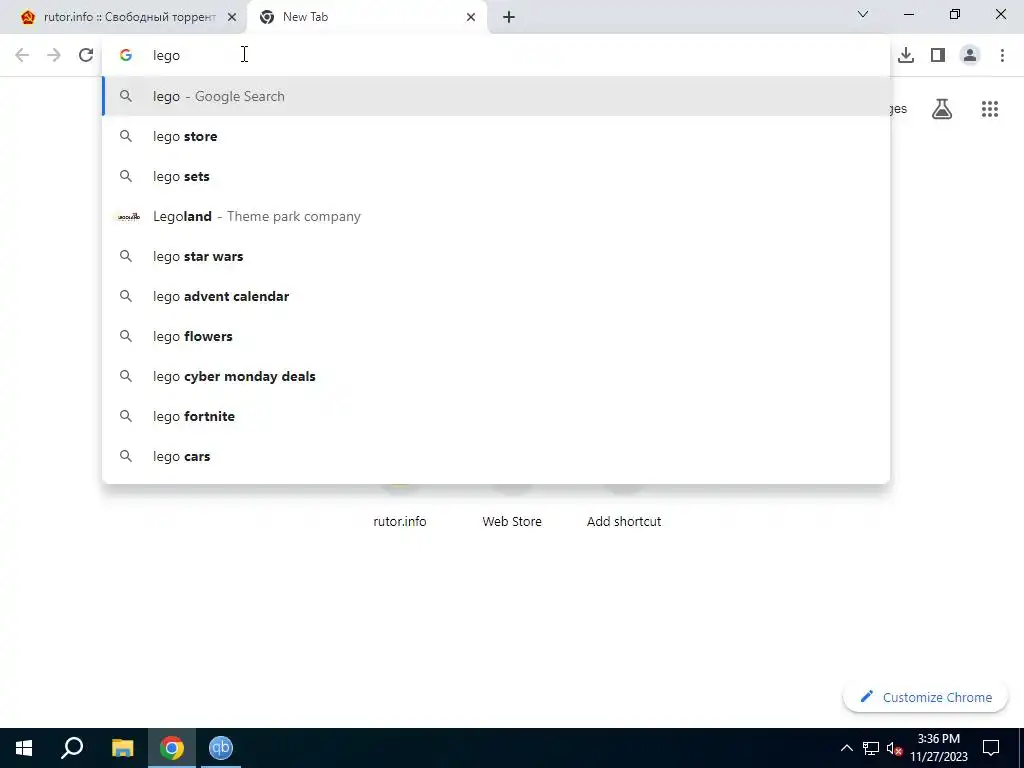Screen dimensions: 1024x768
Task: Click the pencil icon on Customize Chrome
Action: 867,697
